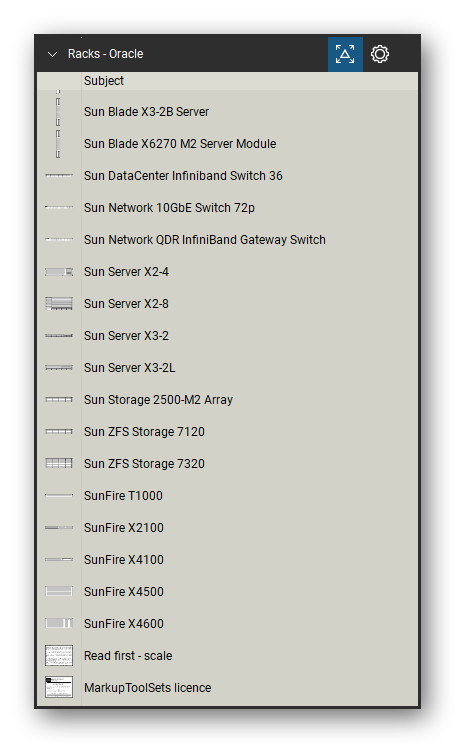Select the SunFire X4100 symbol icon
The width and height of the screenshot is (455, 743).
59,560
